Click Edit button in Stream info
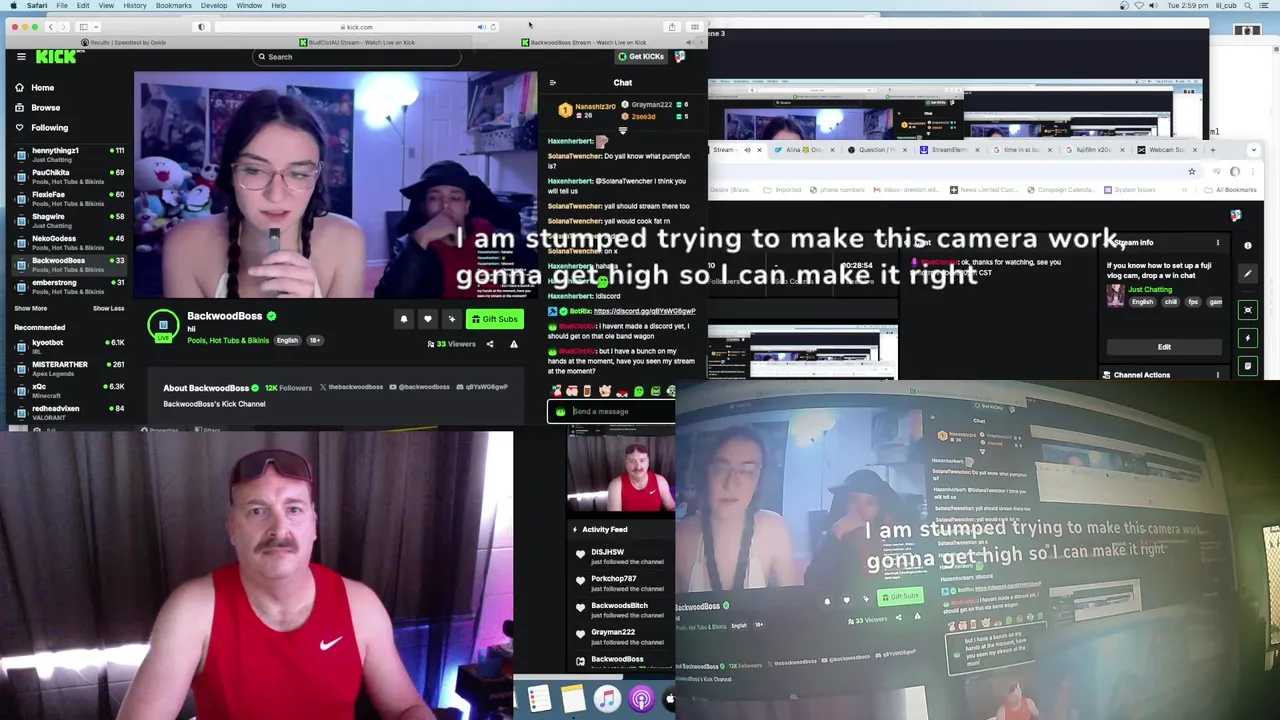1280x720 pixels. tap(1164, 347)
